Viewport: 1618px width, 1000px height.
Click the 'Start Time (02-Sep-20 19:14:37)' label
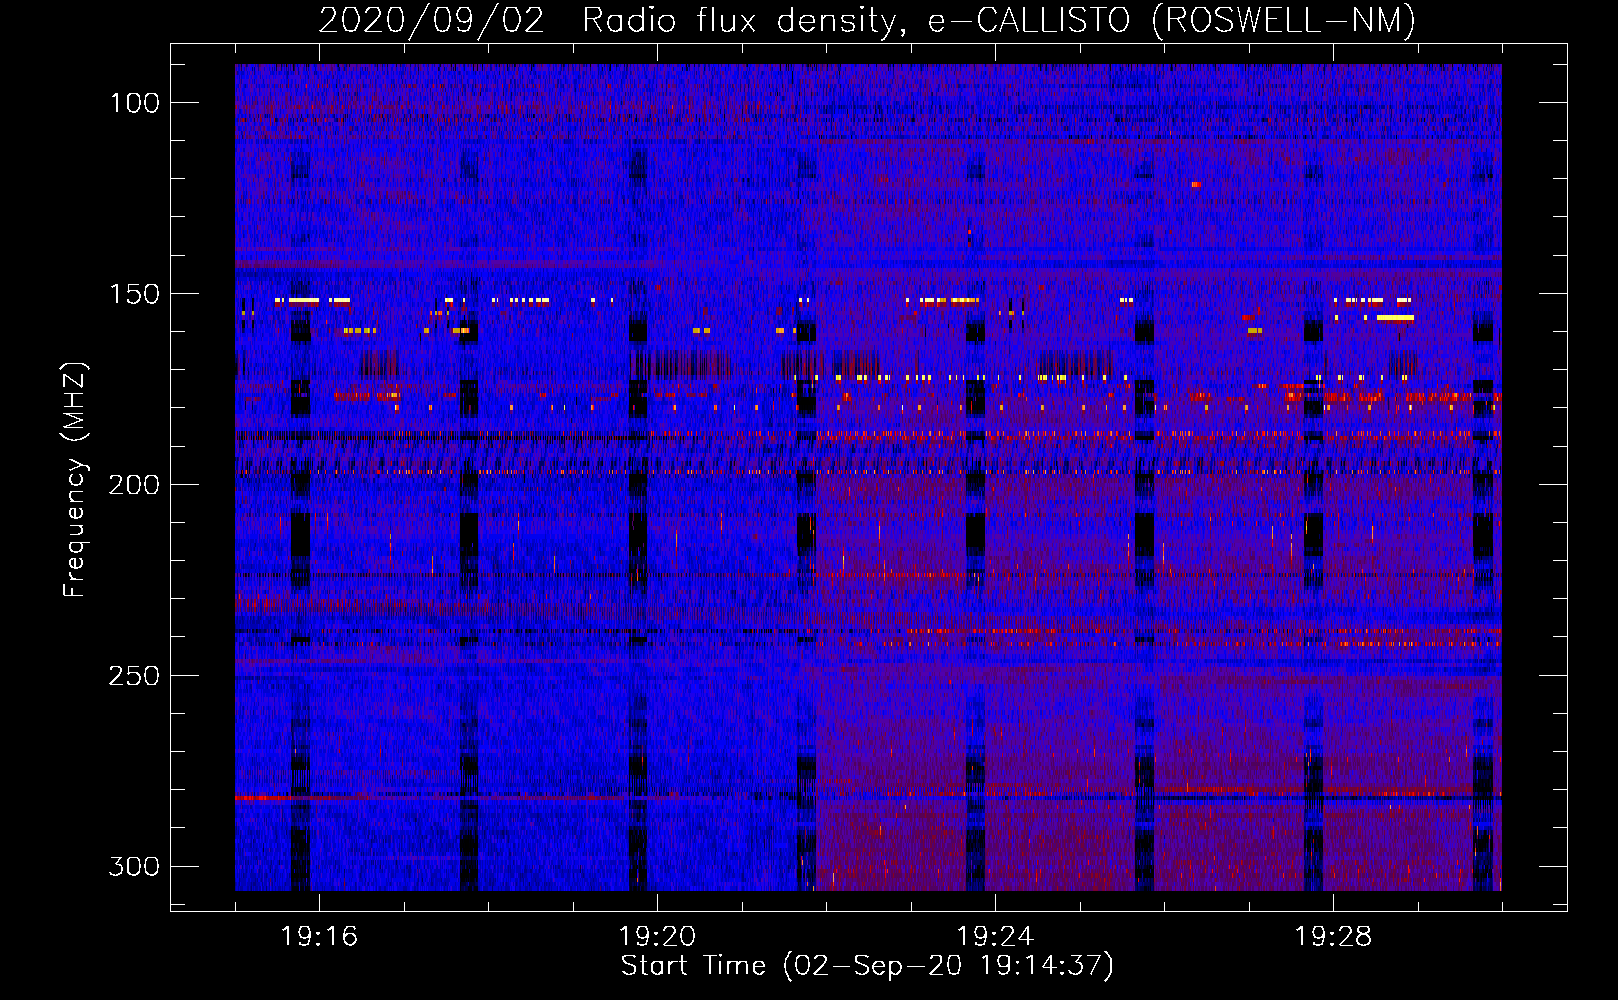(x=867, y=966)
